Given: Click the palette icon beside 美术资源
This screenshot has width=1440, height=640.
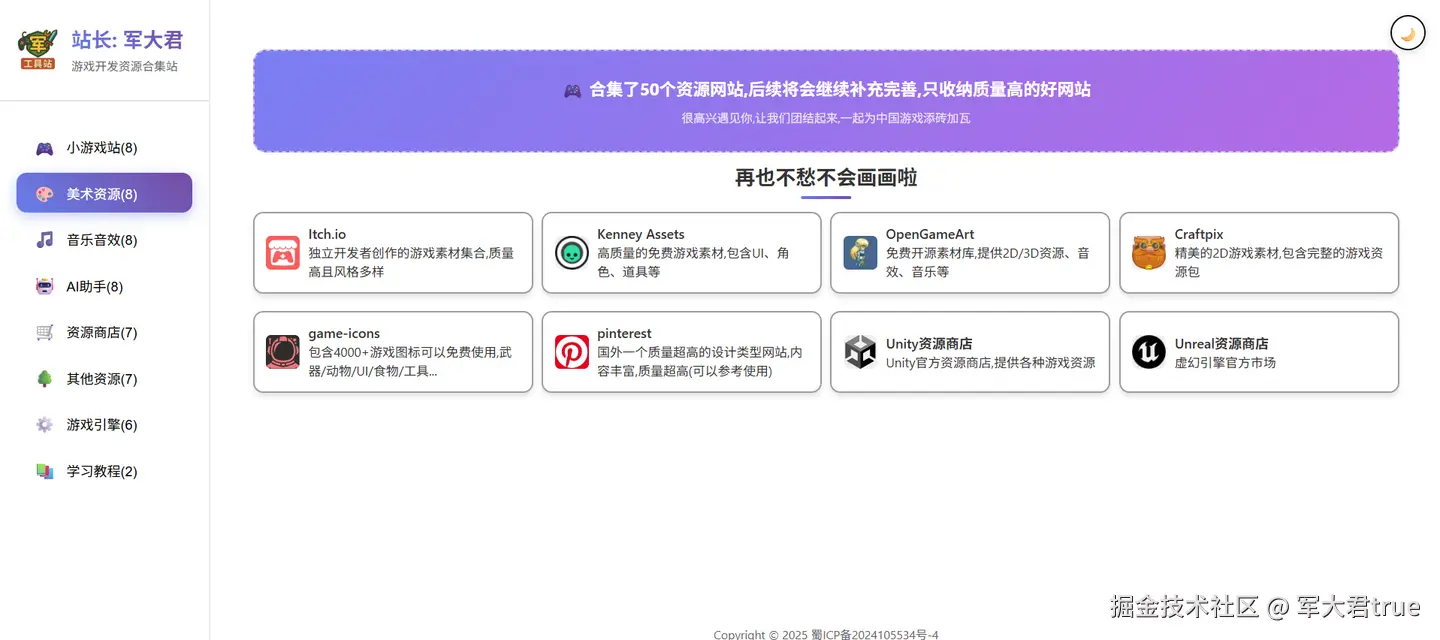Looking at the screenshot, I should (x=45, y=194).
